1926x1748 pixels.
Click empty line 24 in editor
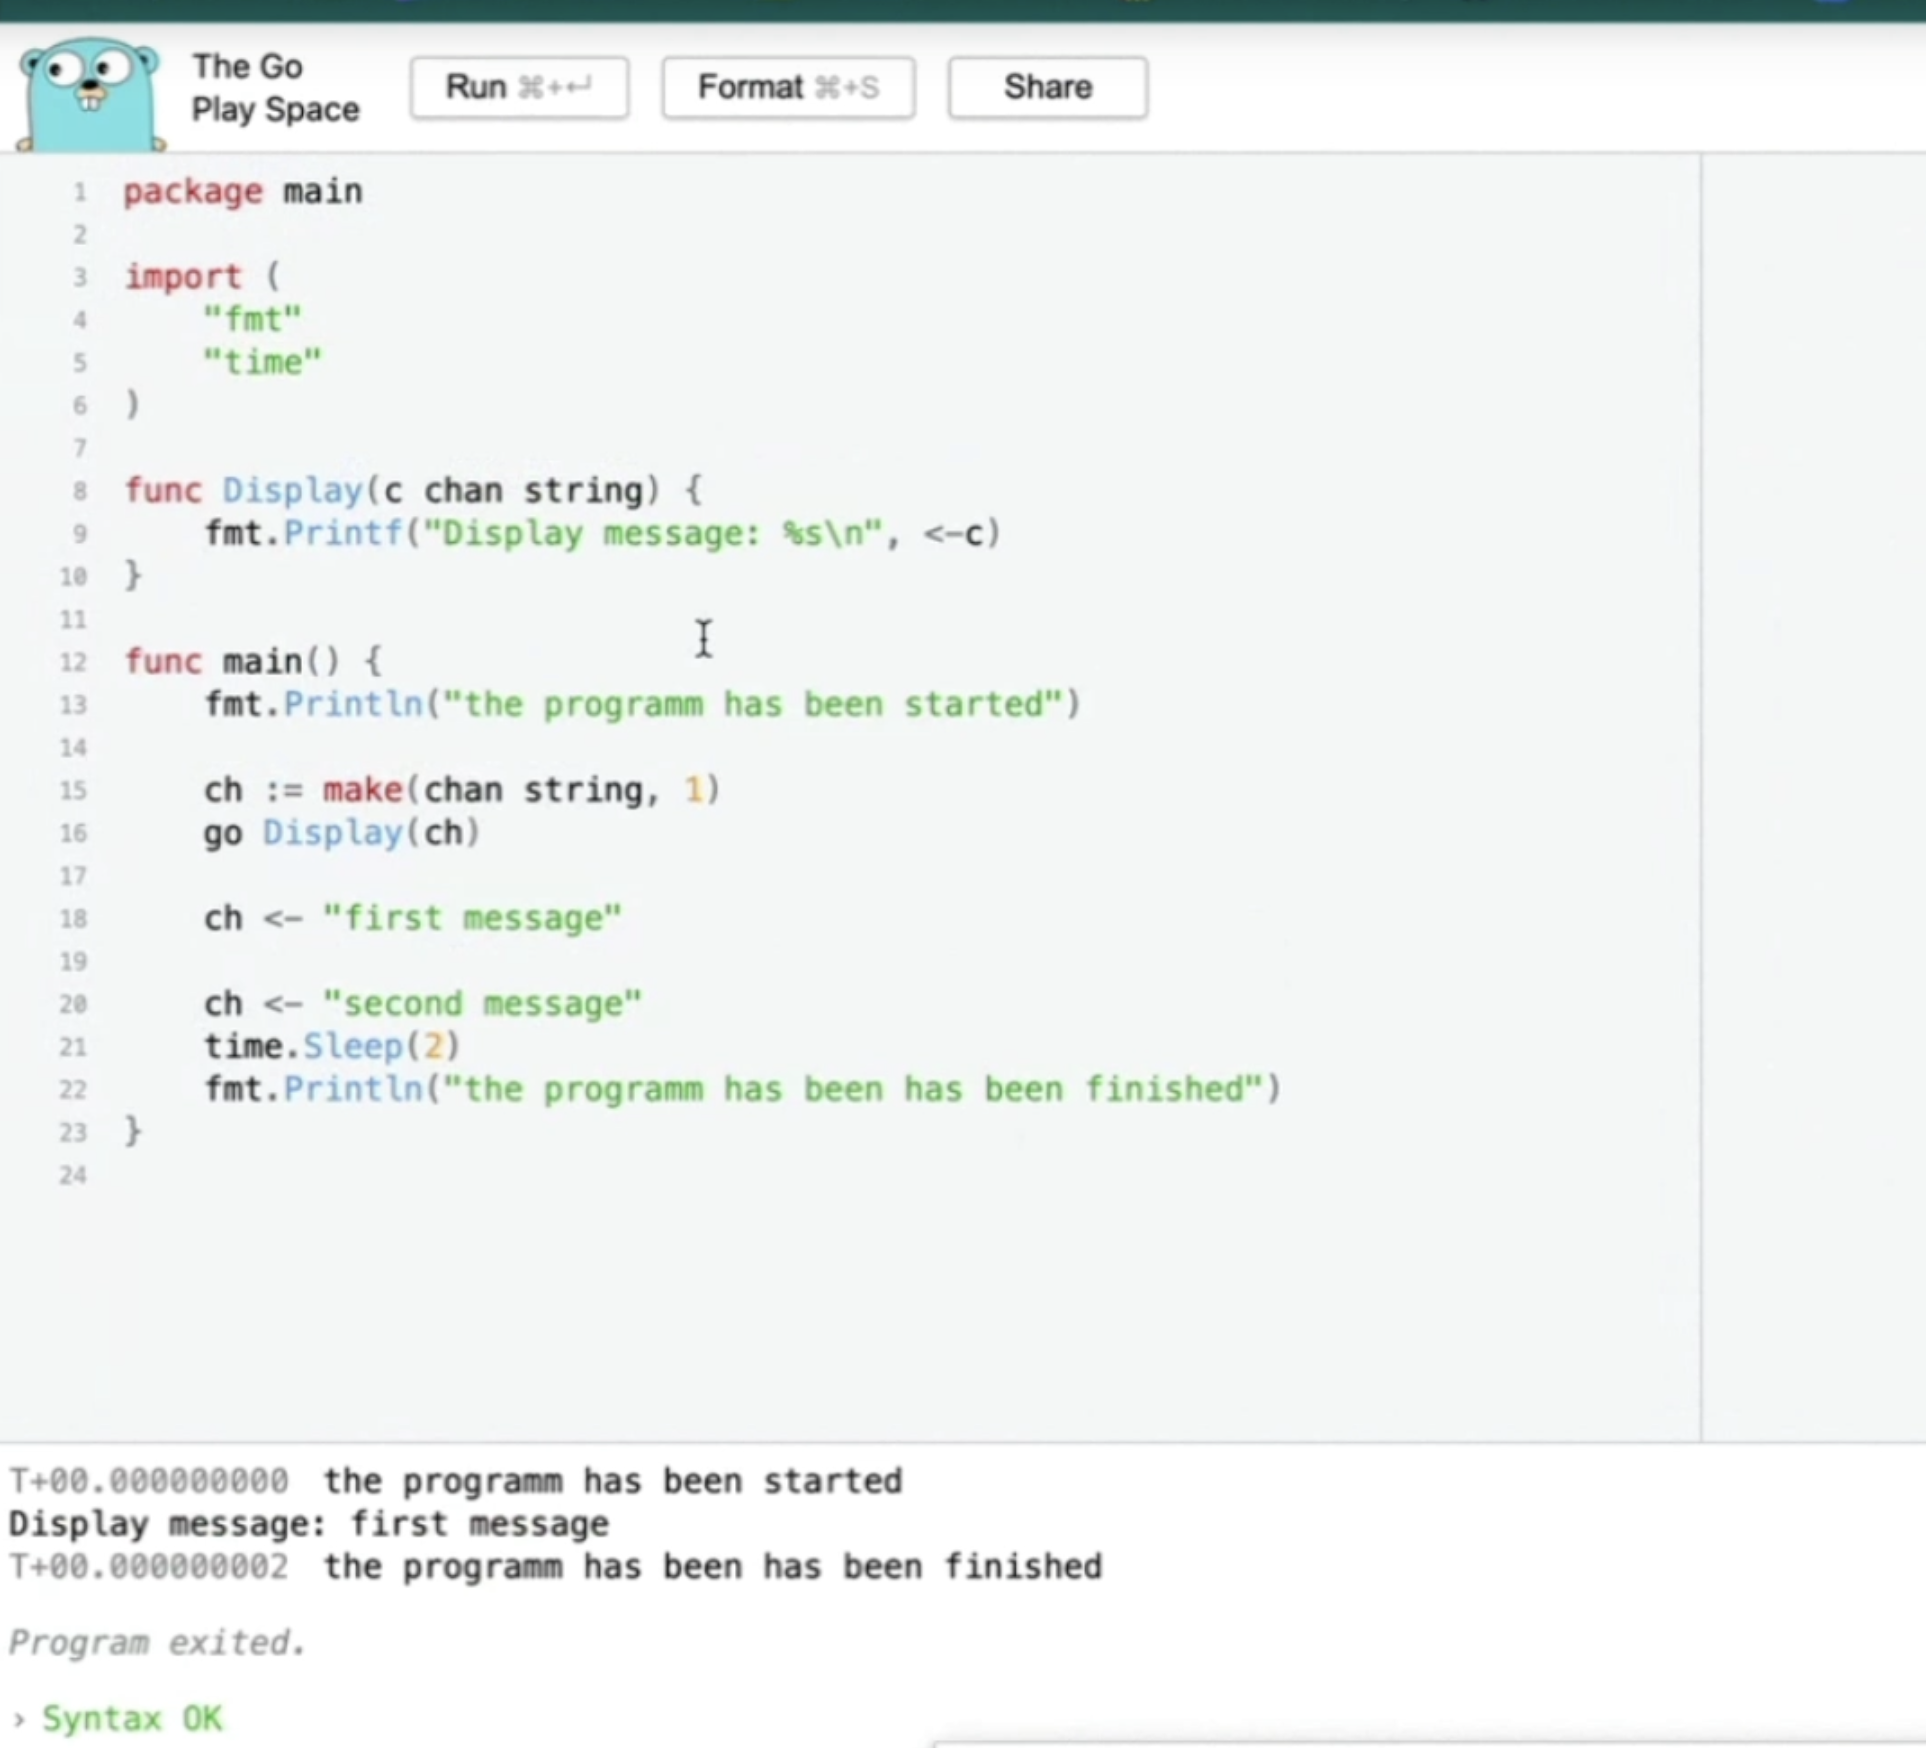pyautogui.click(x=400, y=1175)
